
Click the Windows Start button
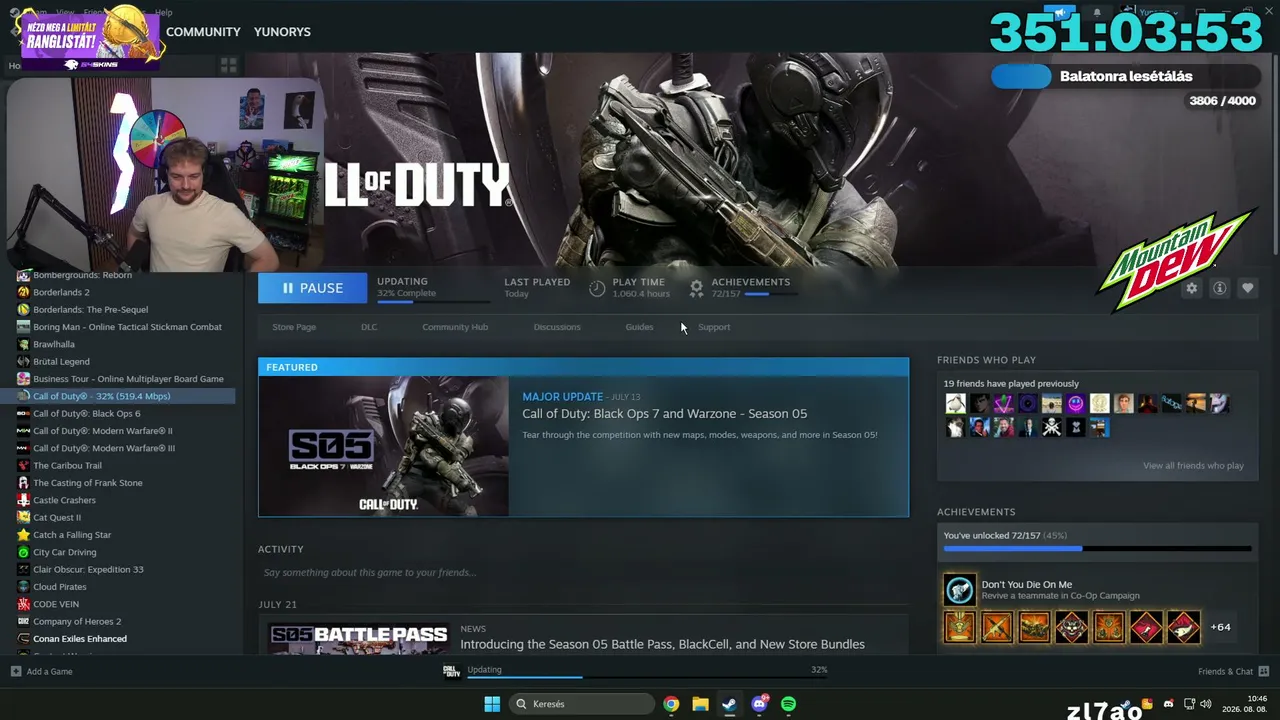[492, 704]
